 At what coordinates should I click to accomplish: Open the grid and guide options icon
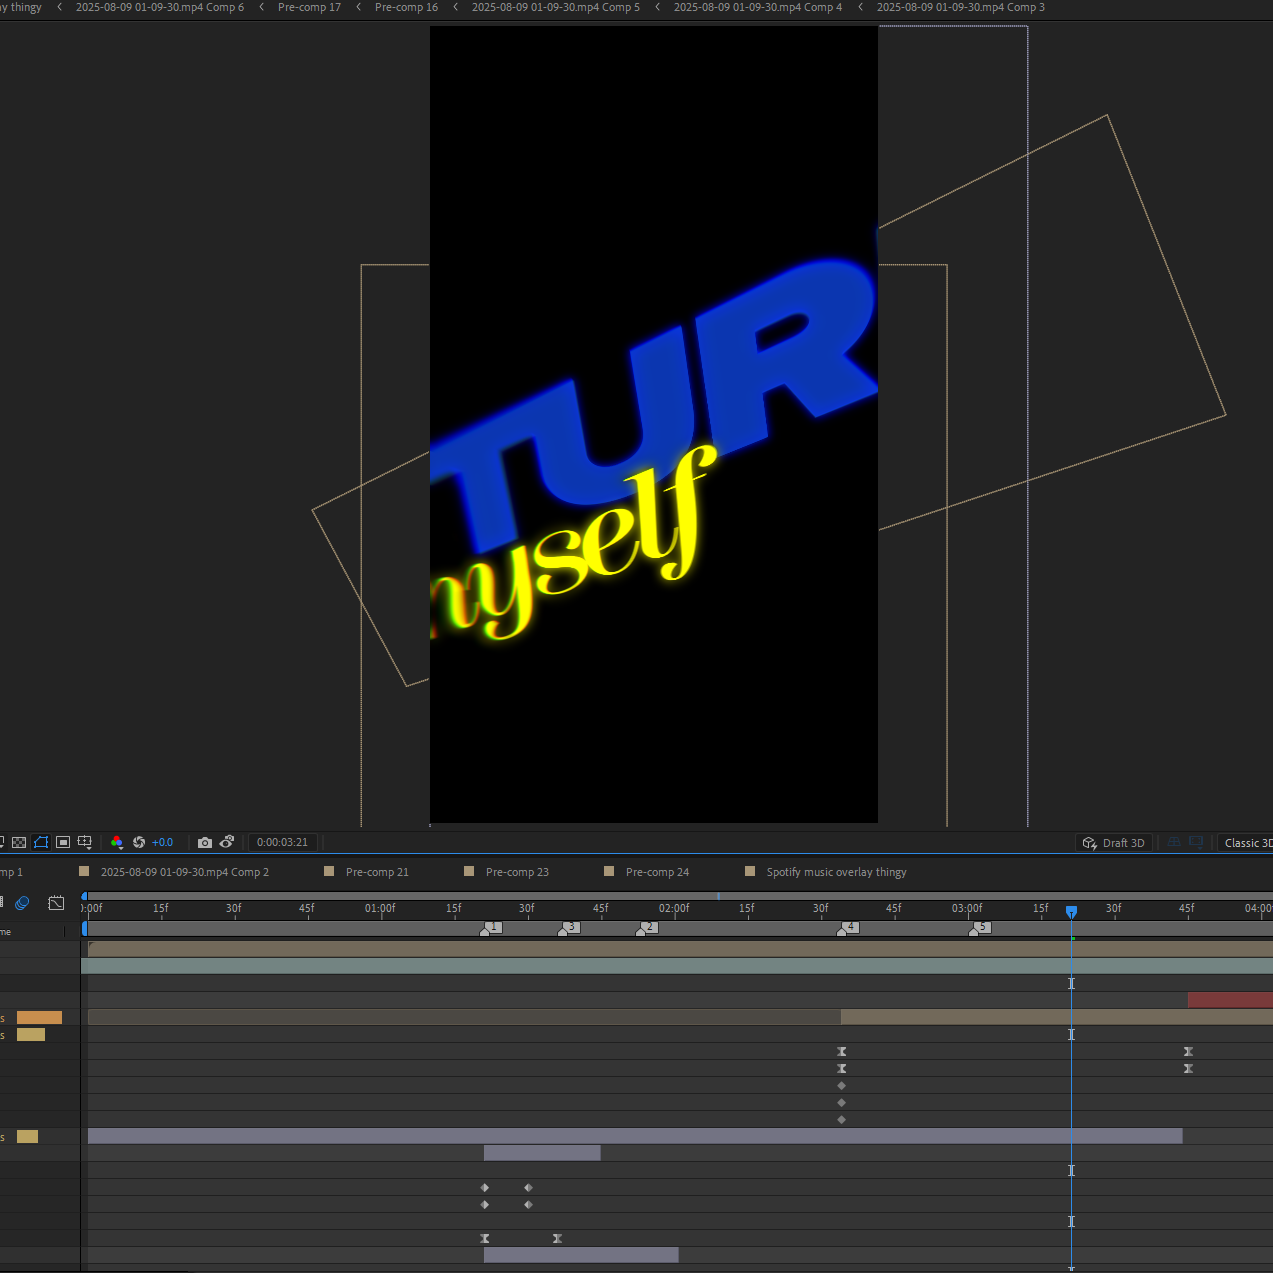[85, 843]
